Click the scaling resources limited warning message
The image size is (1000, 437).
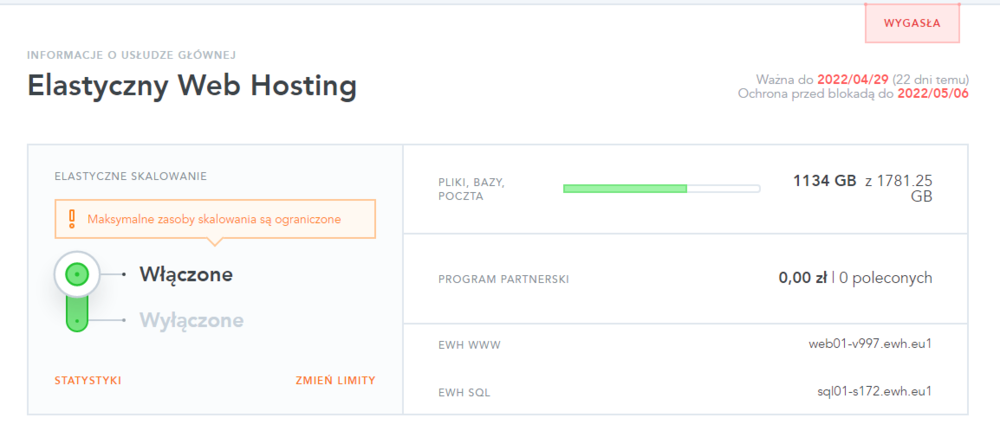[x=214, y=219]
